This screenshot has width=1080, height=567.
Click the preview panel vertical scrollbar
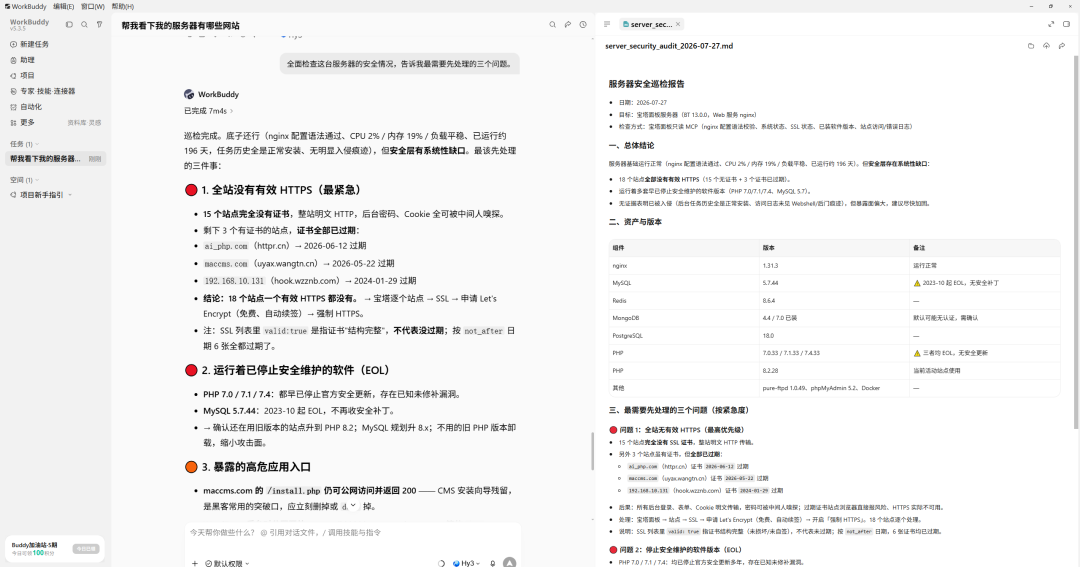click(1076, 241)
